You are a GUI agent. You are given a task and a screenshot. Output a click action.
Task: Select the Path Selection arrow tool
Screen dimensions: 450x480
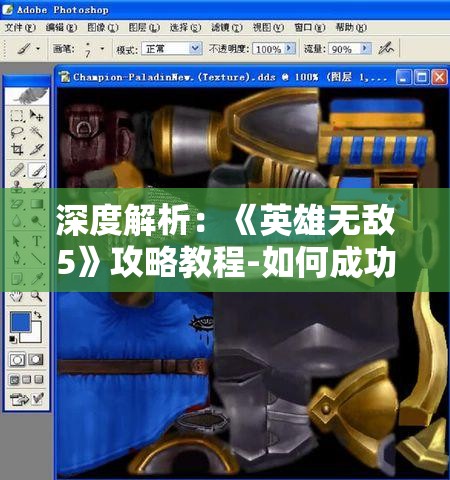click(x=17, y=241)
